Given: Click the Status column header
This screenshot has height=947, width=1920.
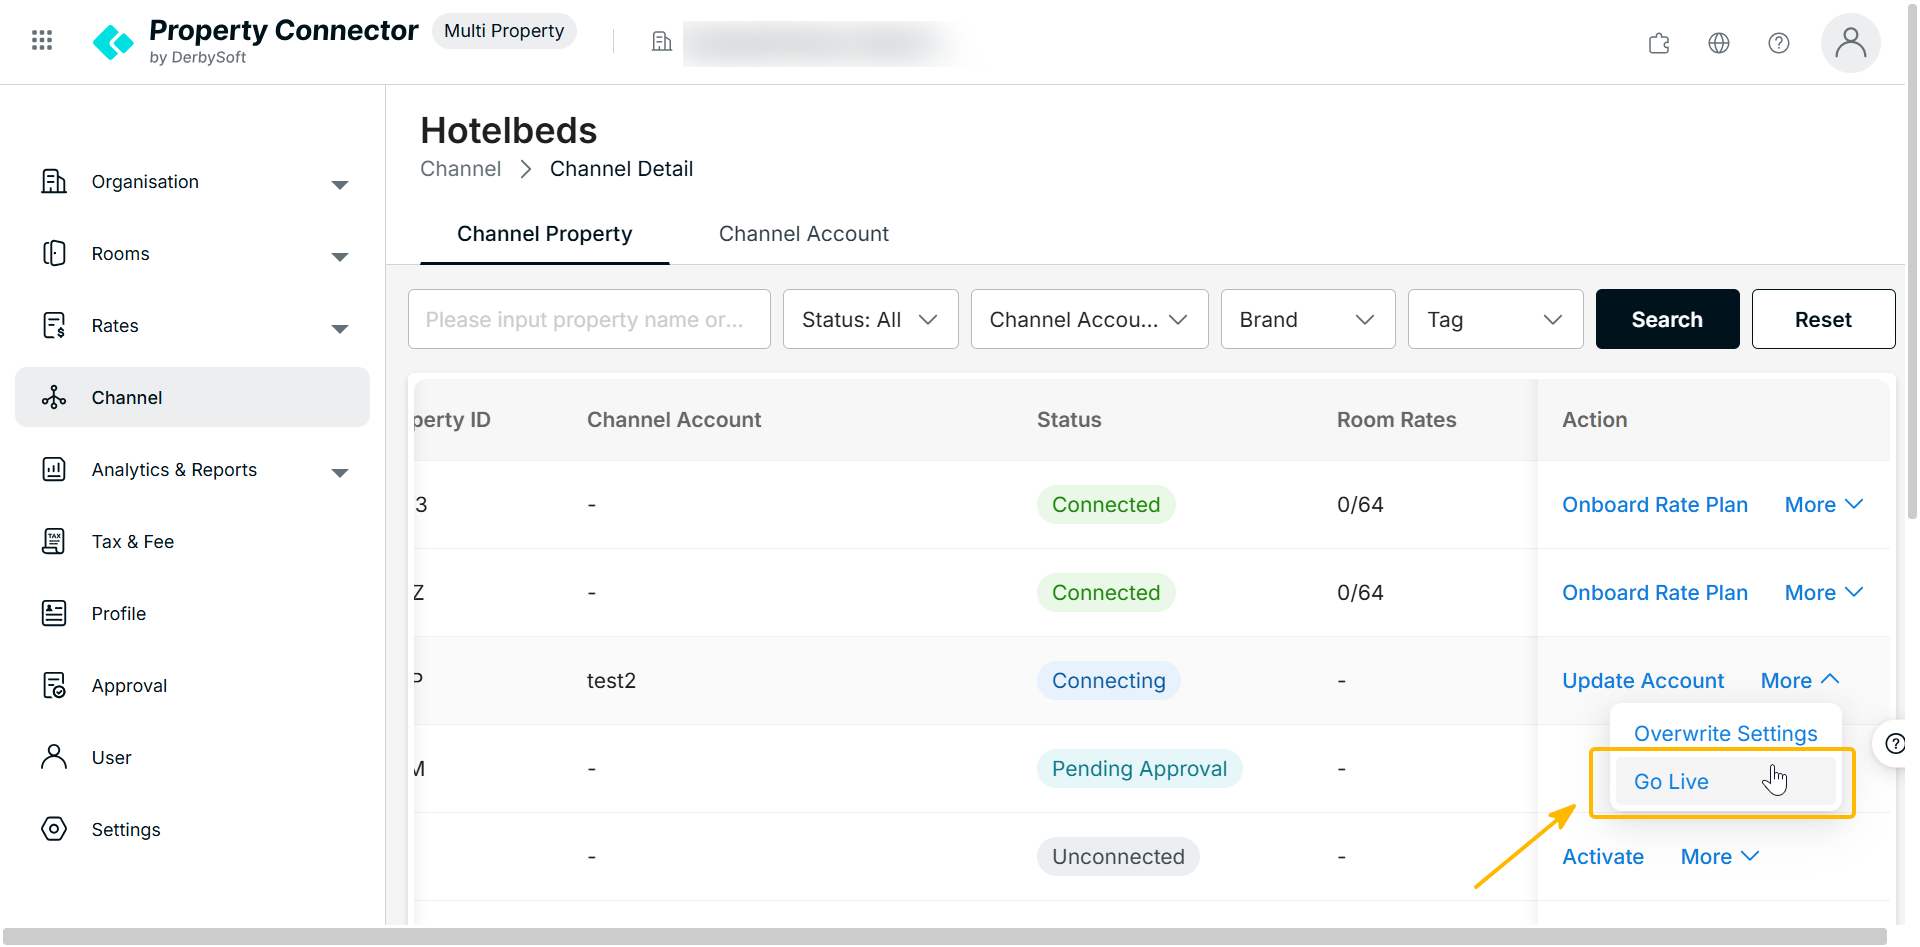Looking at the screenshot, I should tap(1069, 420).
